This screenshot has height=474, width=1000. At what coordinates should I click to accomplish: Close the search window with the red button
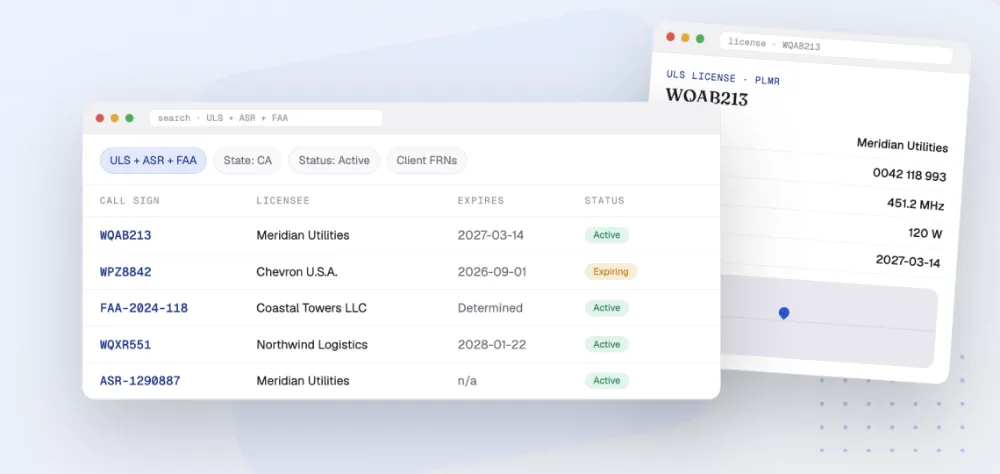(99, 118)
